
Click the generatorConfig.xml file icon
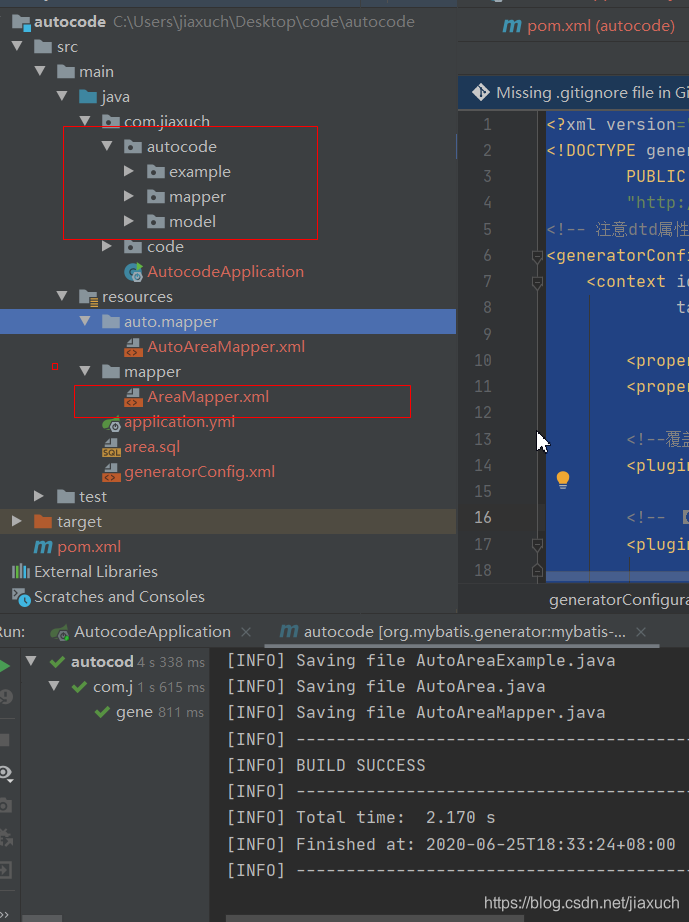click(x=111, y=473)
